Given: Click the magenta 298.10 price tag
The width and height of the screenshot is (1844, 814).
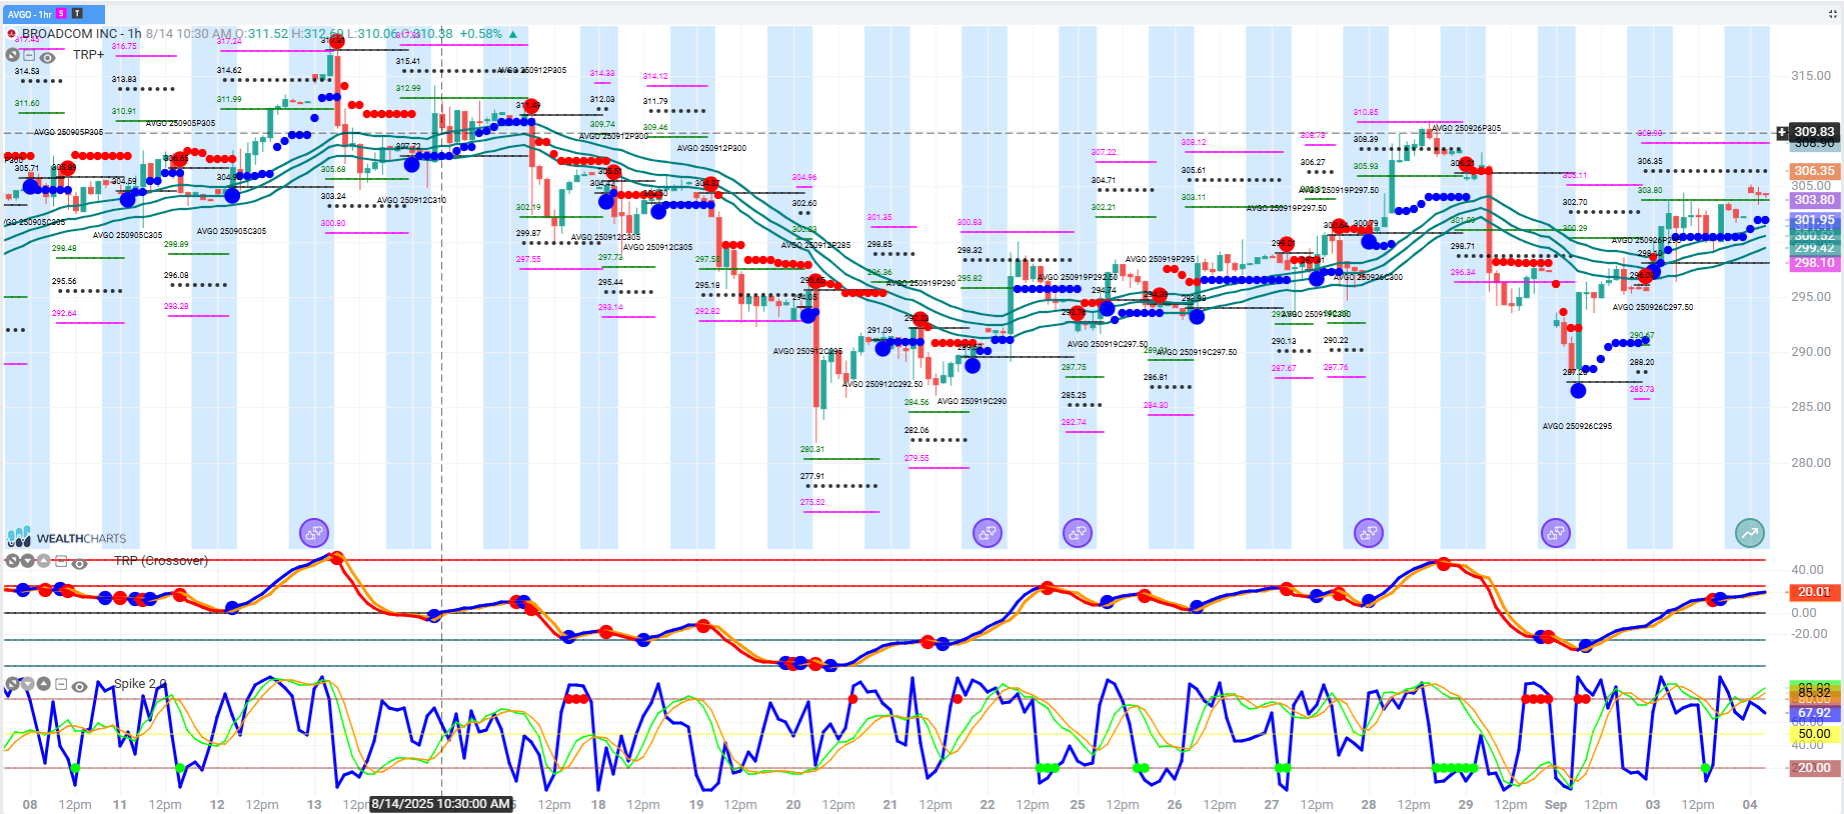Looking at the screenshot, I should [x=1813, y=263].
